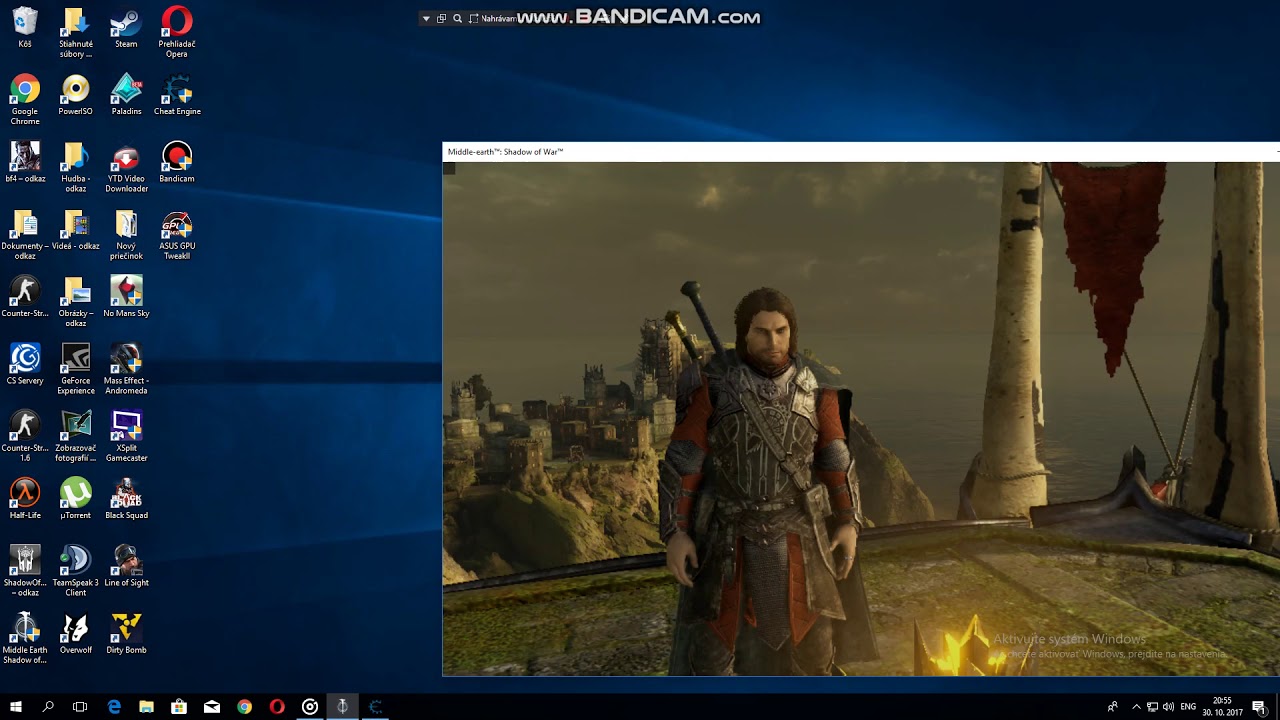Expand hidden system tray icons

[x=1136, y=707]
